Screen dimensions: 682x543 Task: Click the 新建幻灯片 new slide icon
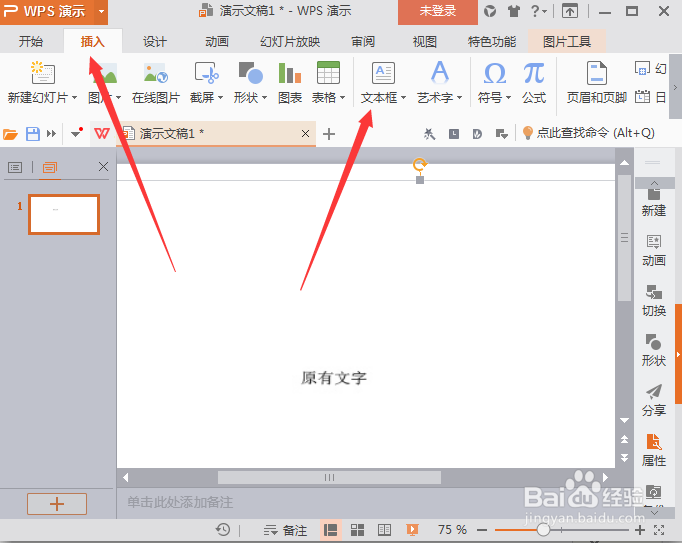[x=42, y=73]
